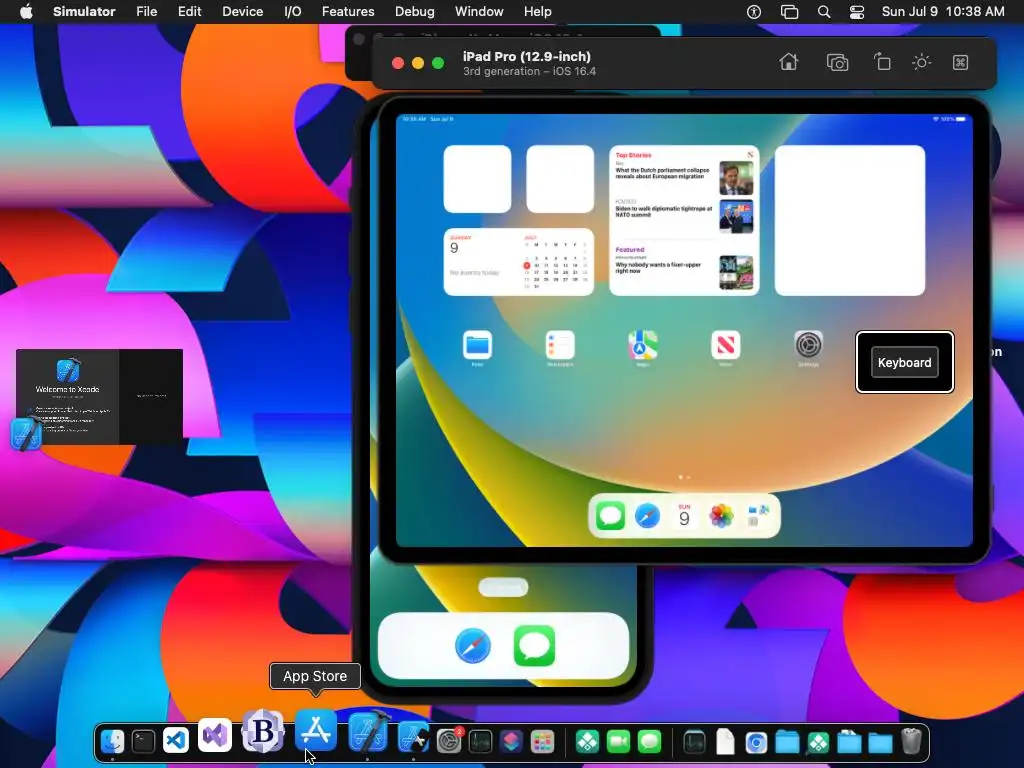This screenshot has width=1024, height=768.
Task: Tap the Biden NATO summit news story
Action: pos(684,216)
